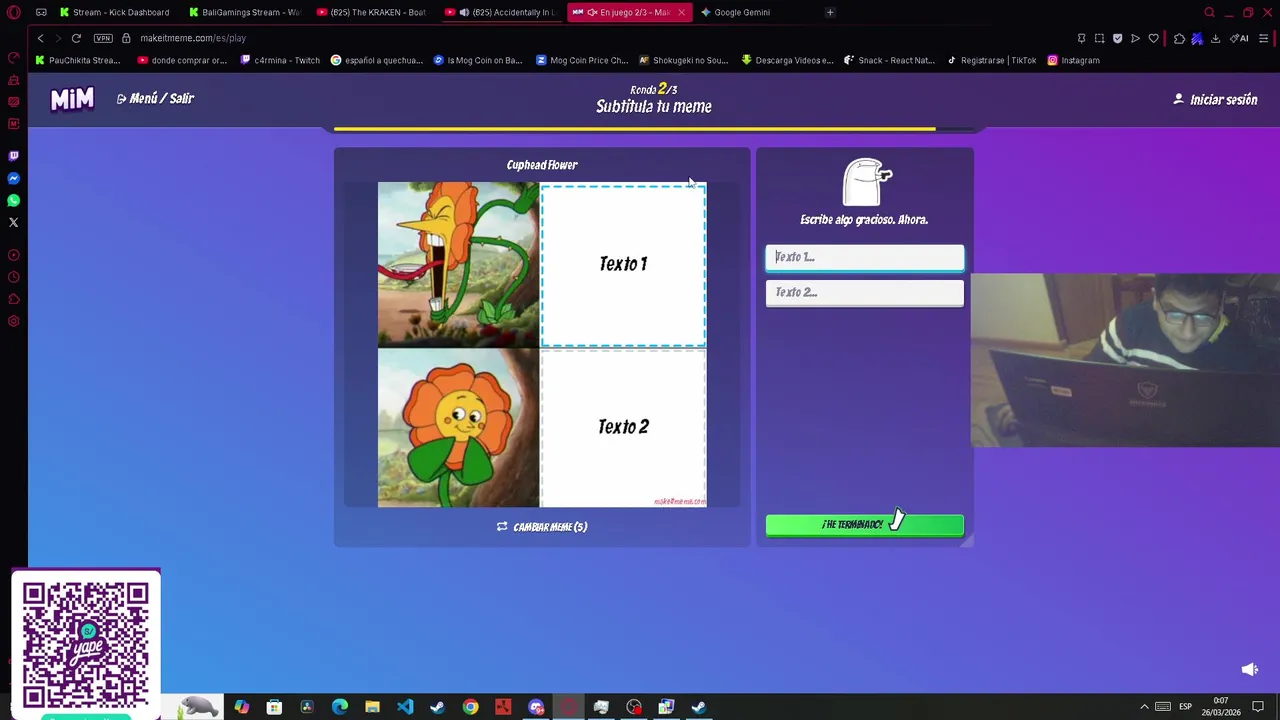This screenshot has width=1280, height=720.
Task: Open the taskbar clock 0:07
Action: click(x=1220, y=707)
